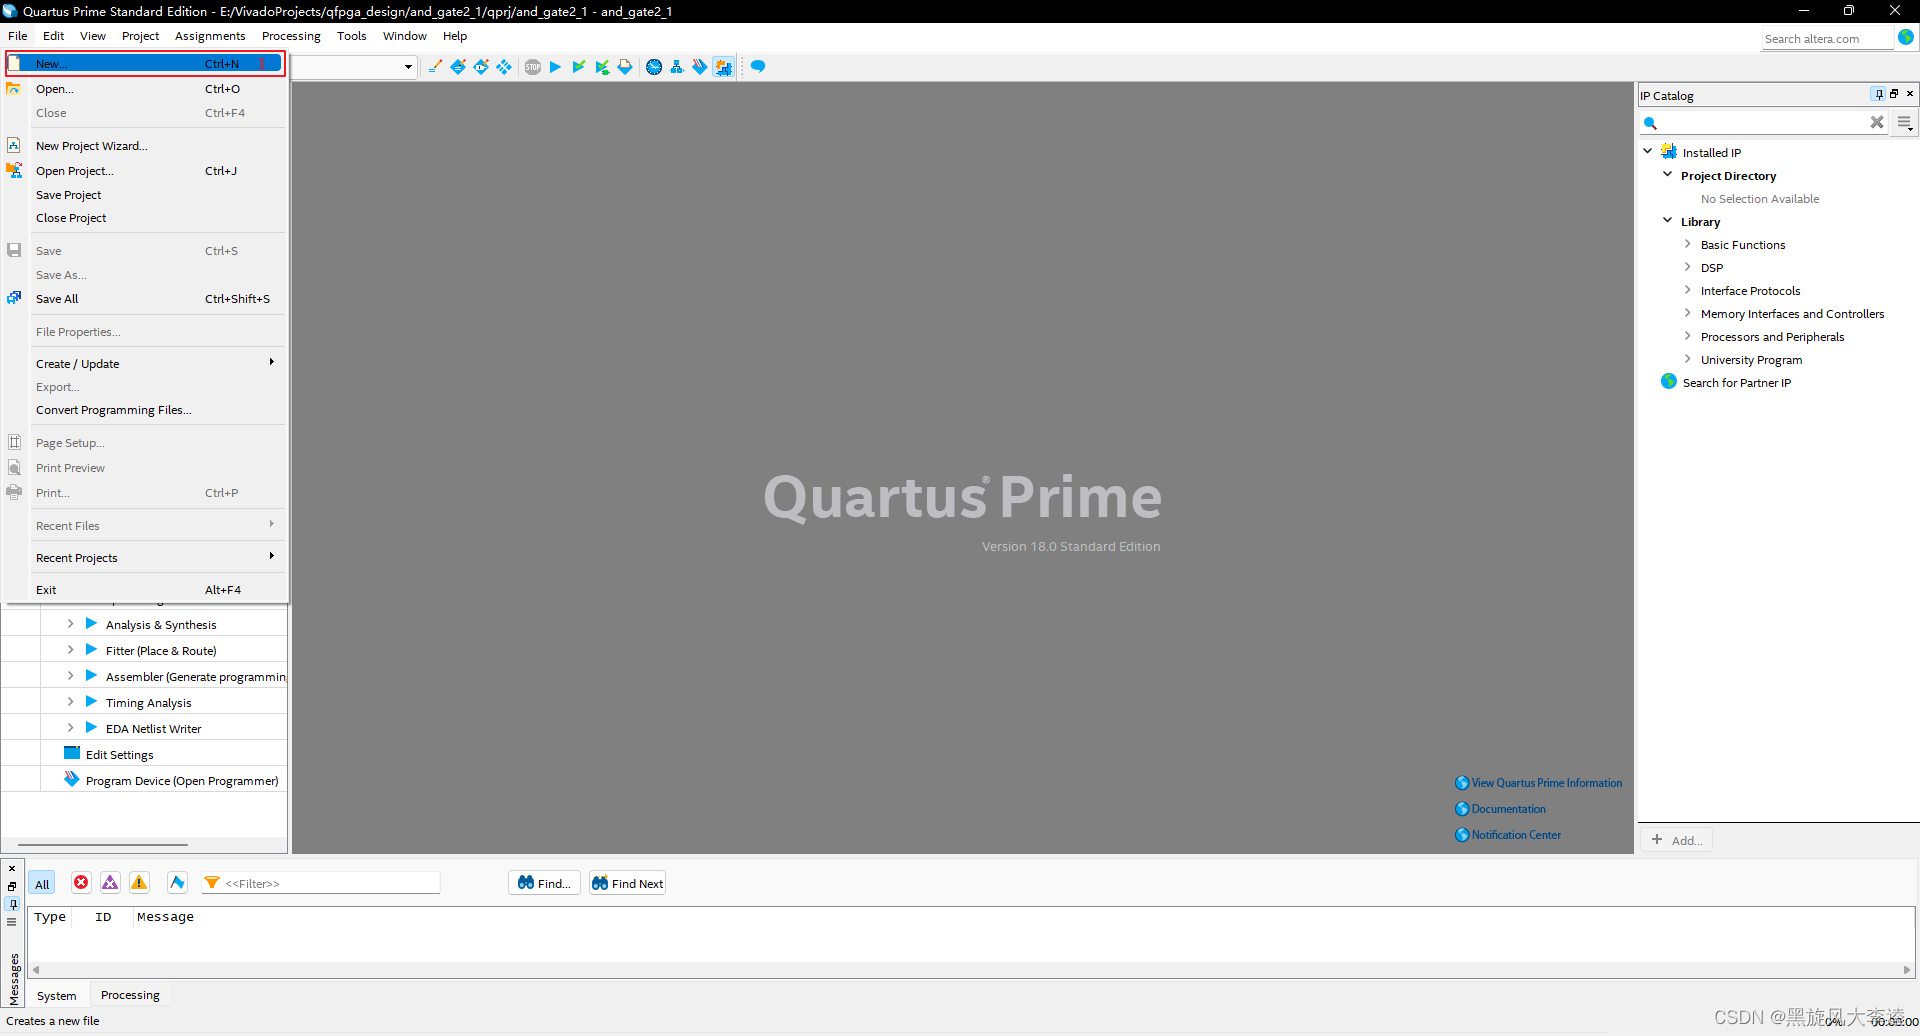The width and height of the screenshot is (1920, 1036).
Task: Collapse the Installed IP tree node
Action: pos(1648,151)
